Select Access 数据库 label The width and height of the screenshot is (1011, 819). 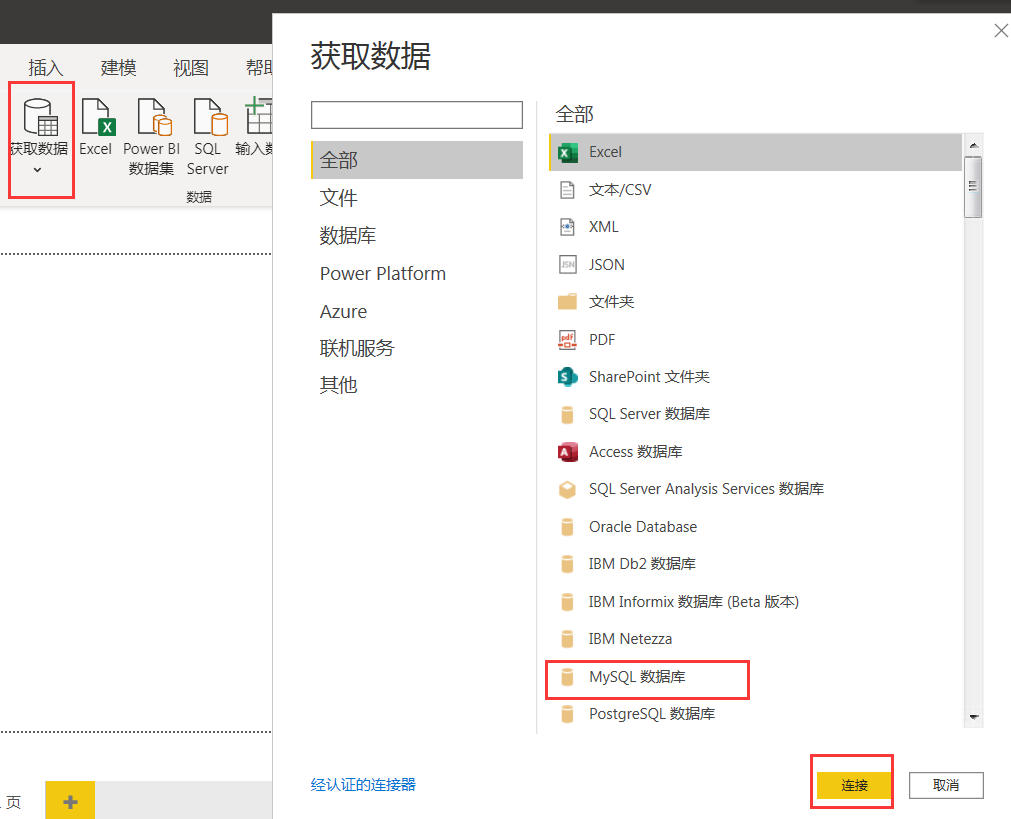point(636,451)
